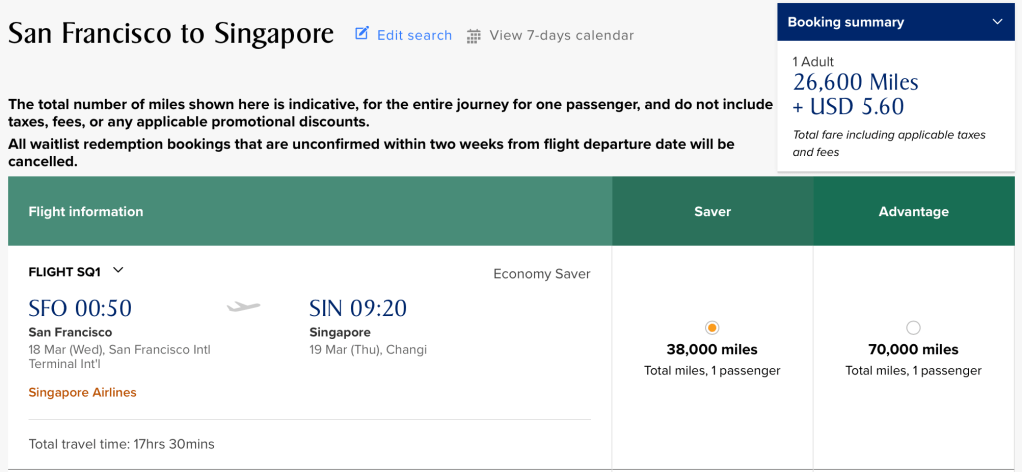Click the Singapore Airlines carrier link
The height and width of the screenshot is (472, 1022).
point(83,392)
